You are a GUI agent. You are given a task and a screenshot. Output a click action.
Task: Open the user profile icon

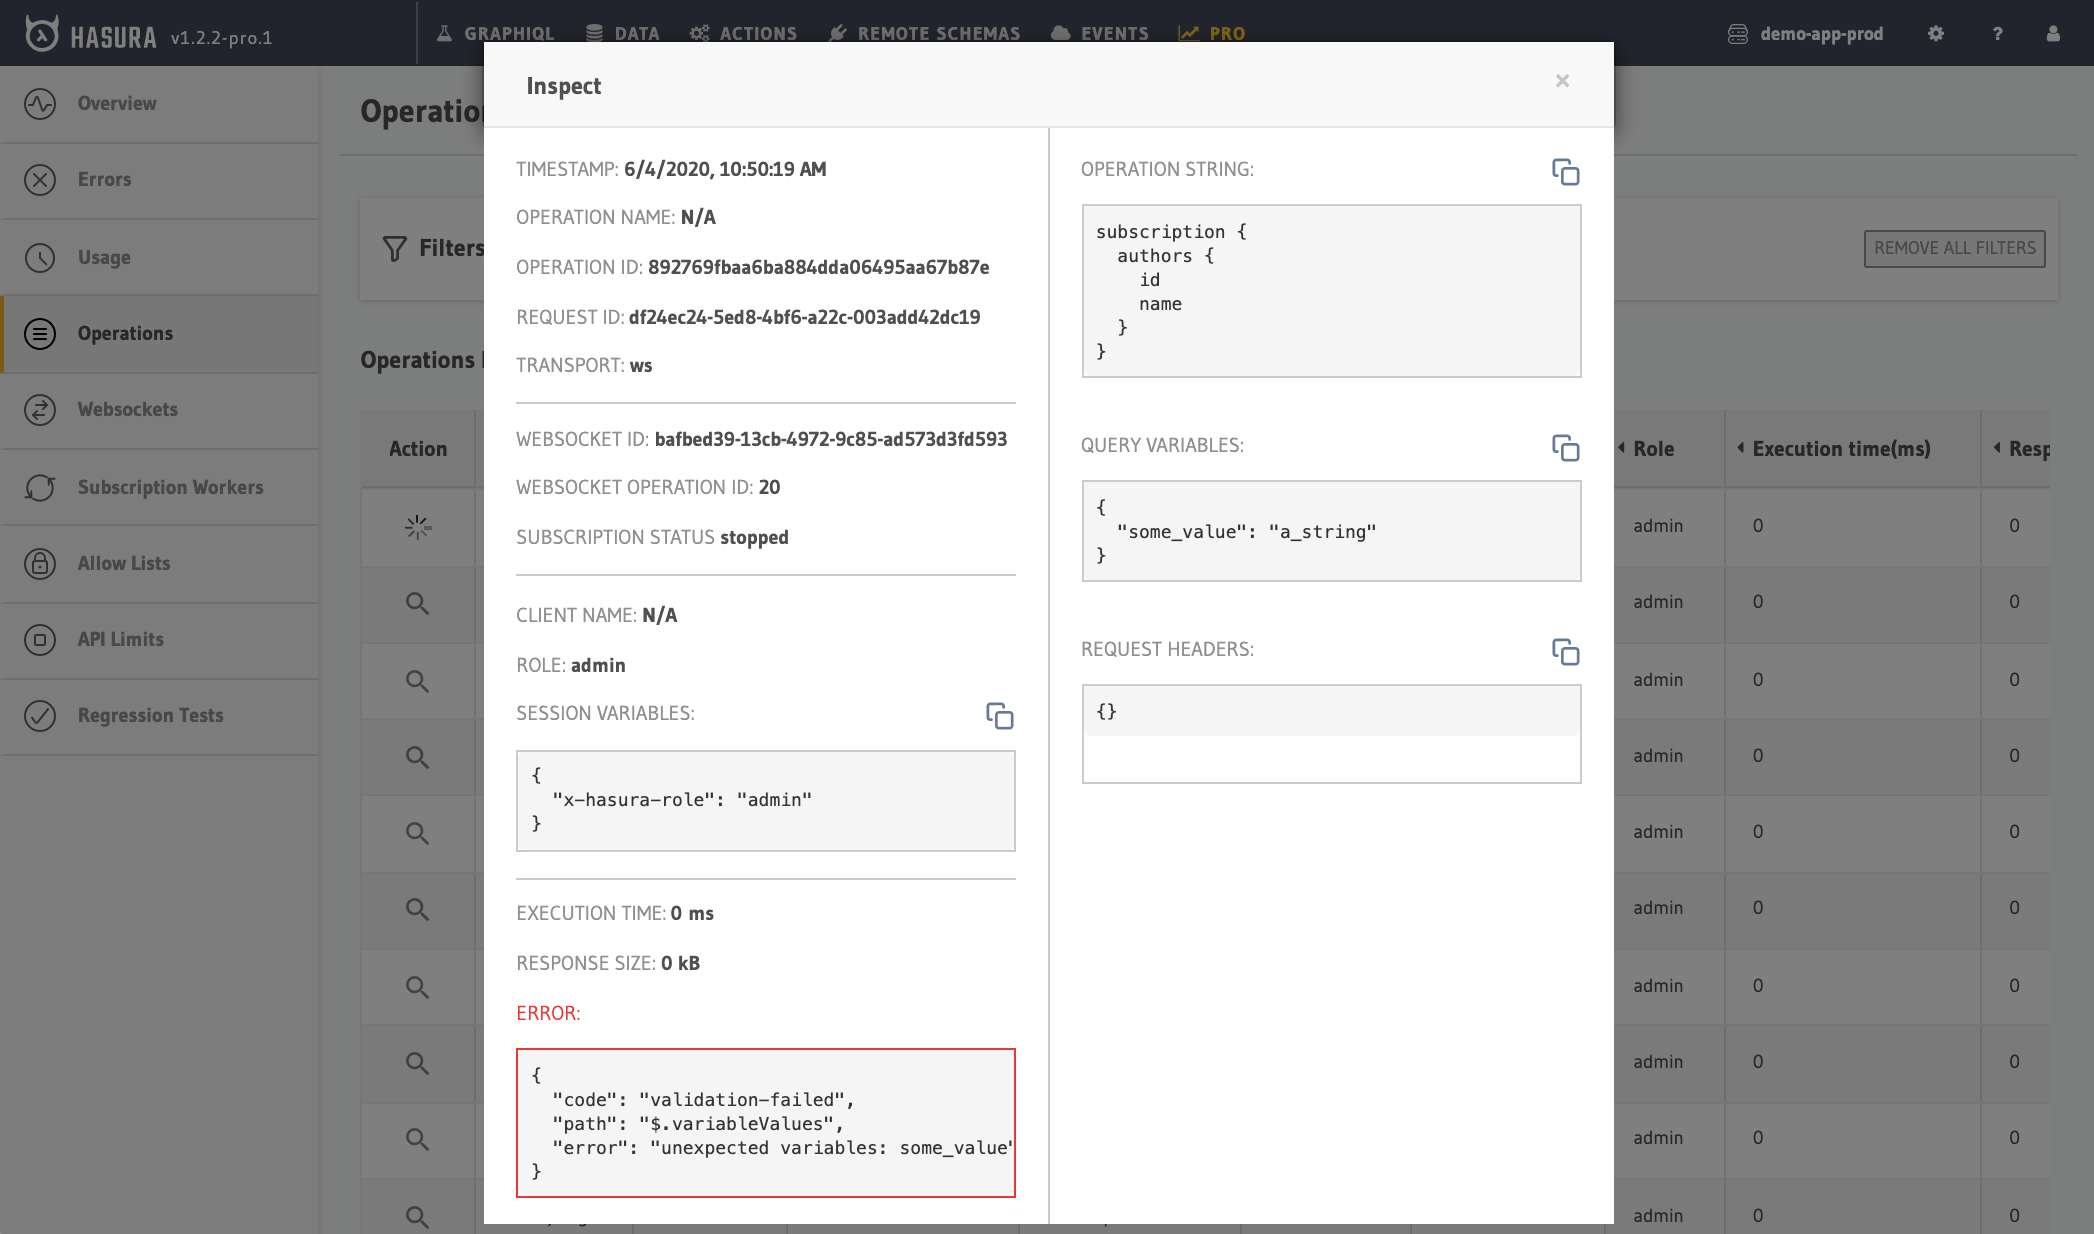[x=2052, y=33]
